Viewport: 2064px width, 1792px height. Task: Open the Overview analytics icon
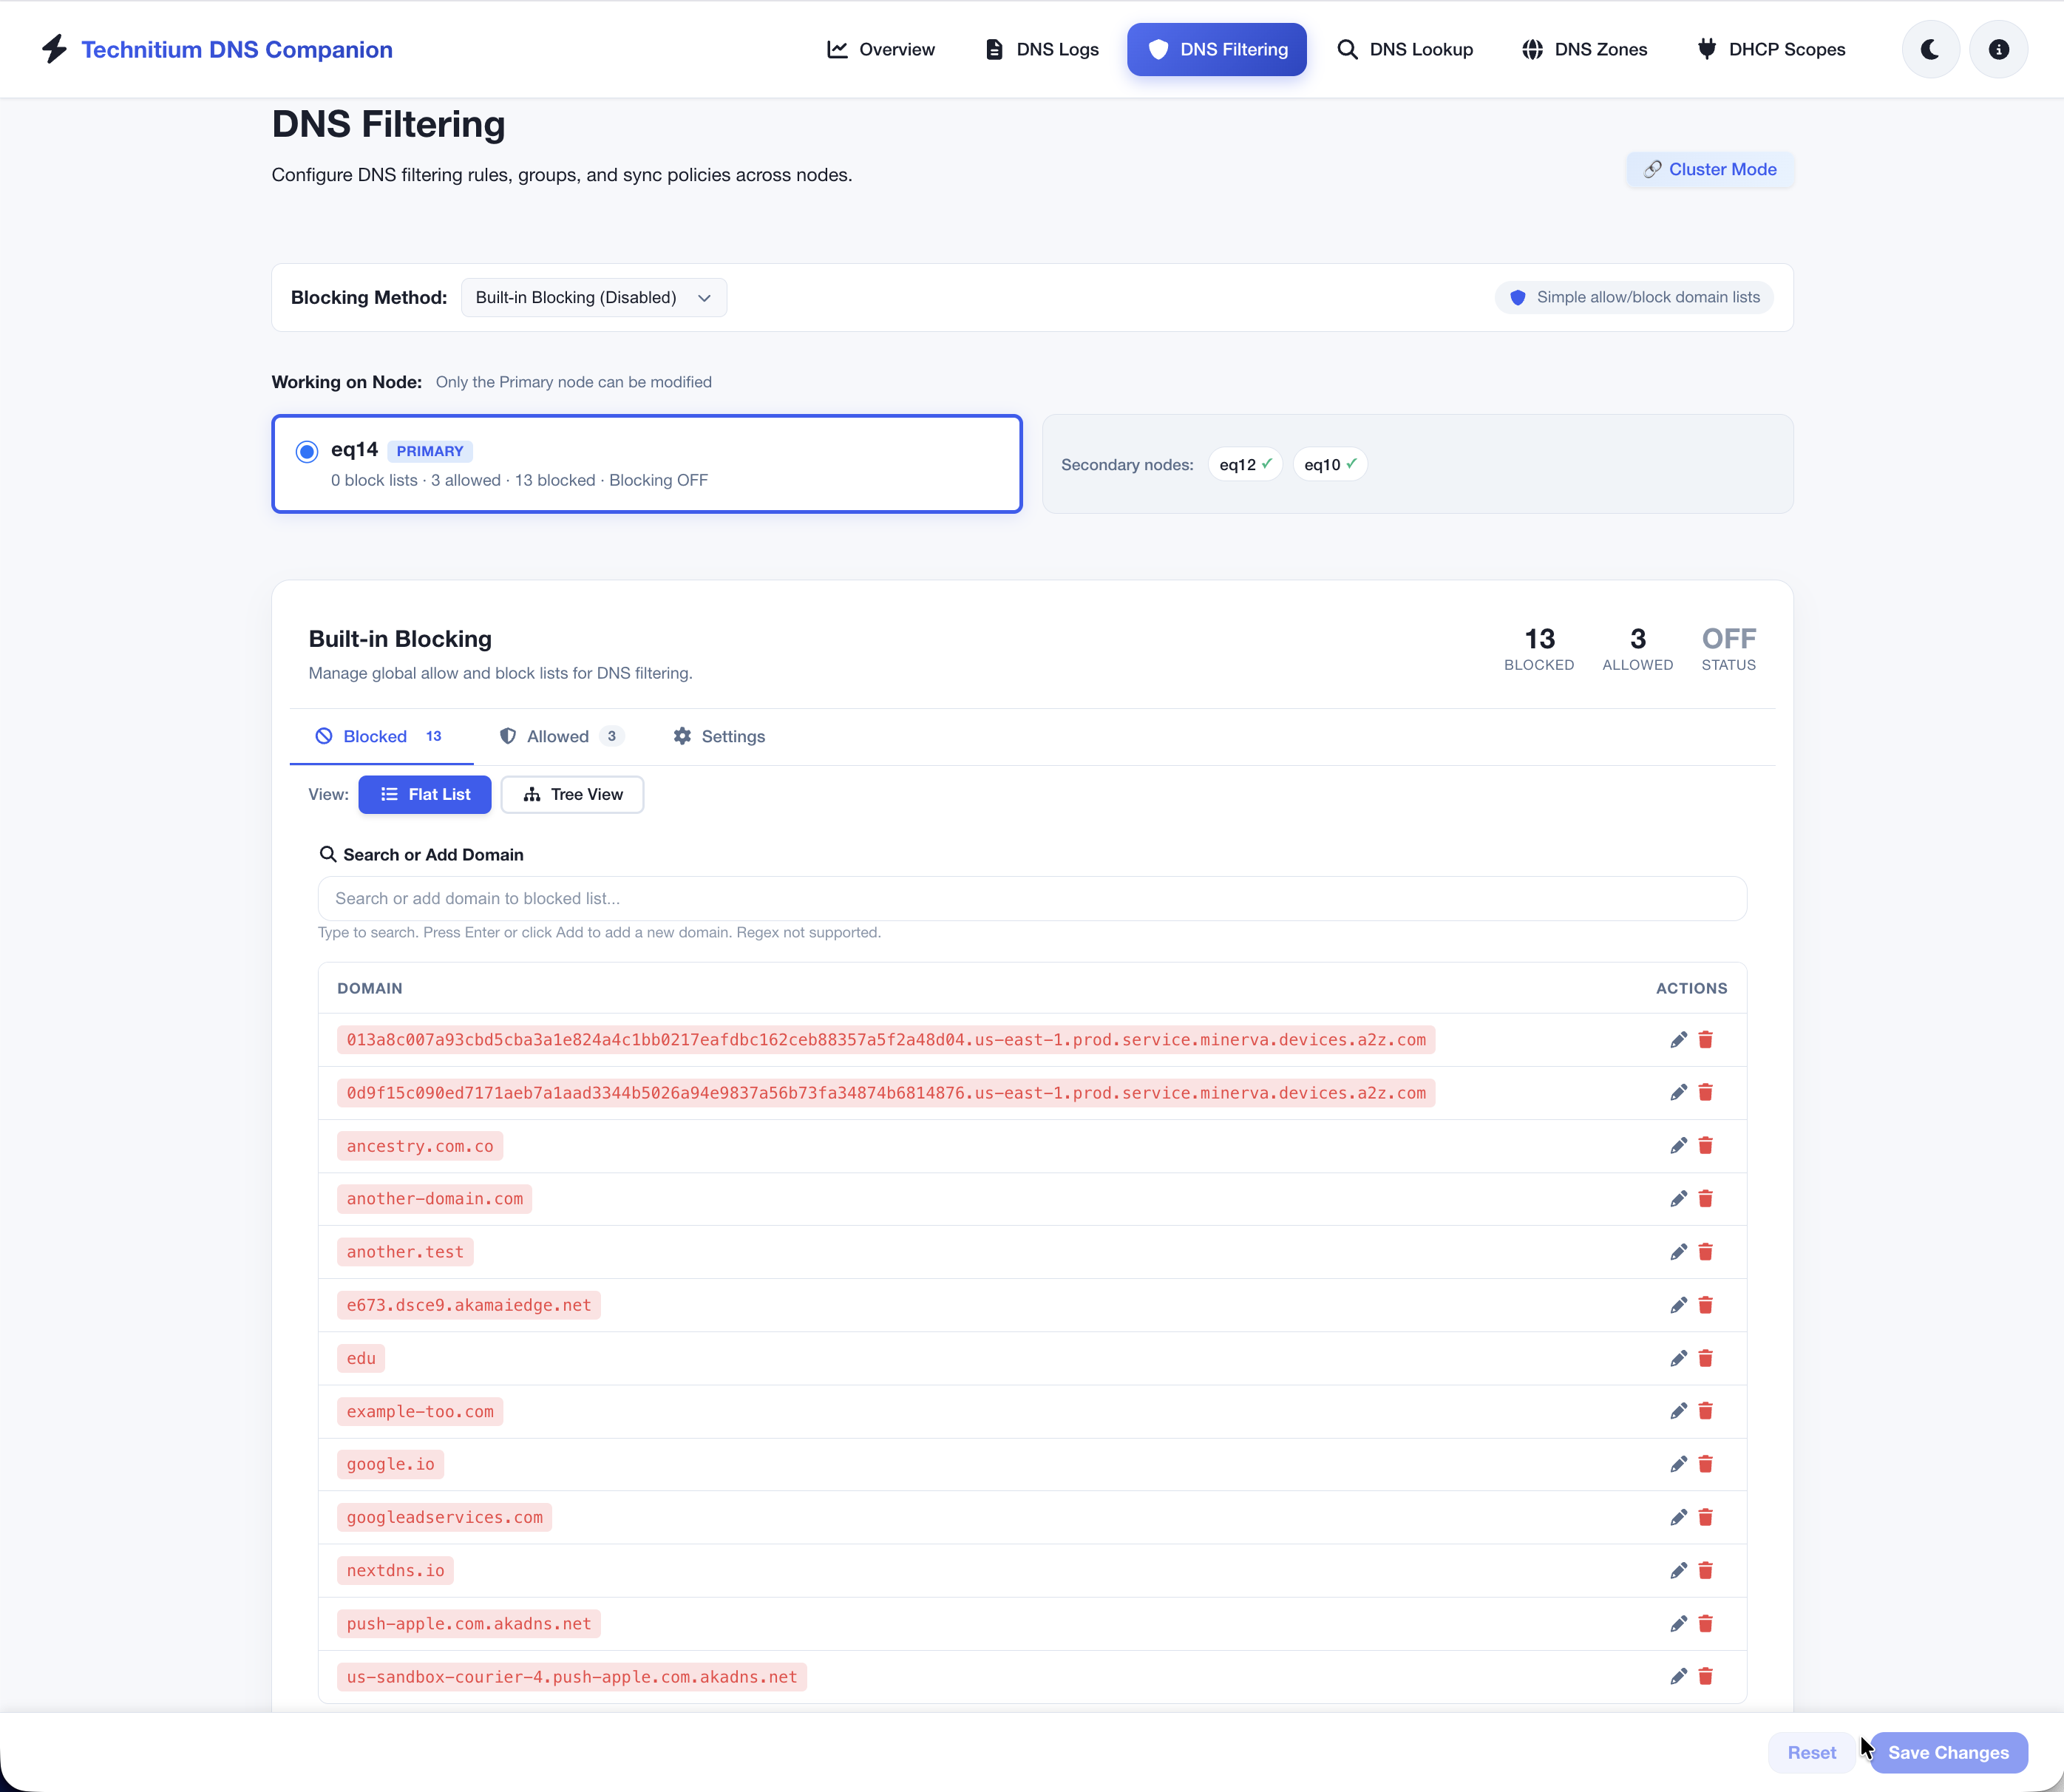tap(837, 48)
